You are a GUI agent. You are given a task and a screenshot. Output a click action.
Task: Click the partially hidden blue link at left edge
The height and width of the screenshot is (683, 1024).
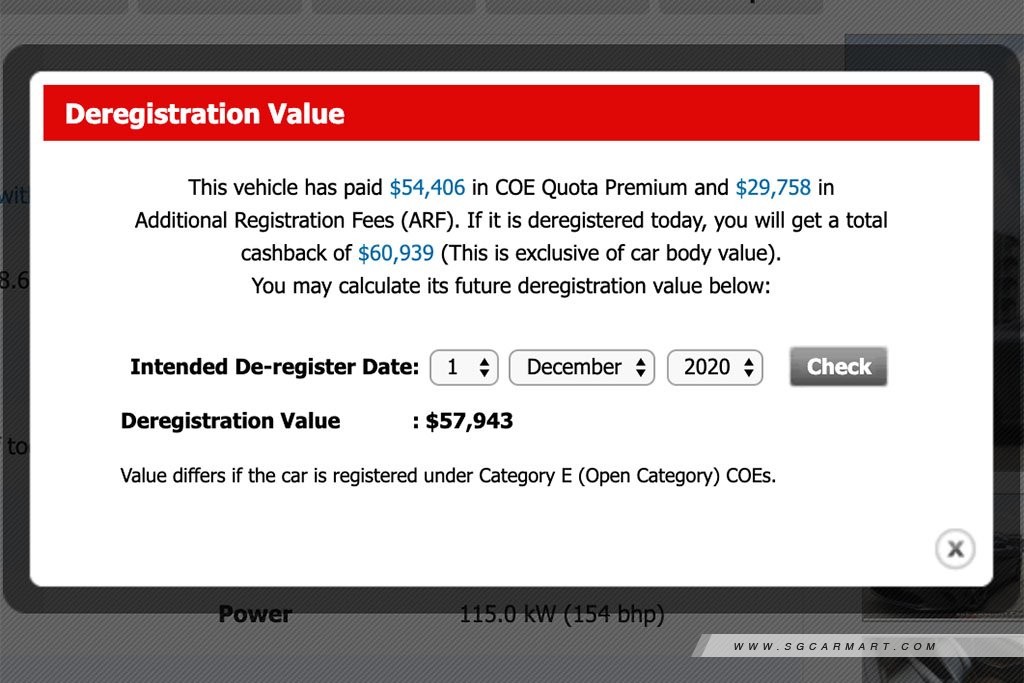point(14,195)
